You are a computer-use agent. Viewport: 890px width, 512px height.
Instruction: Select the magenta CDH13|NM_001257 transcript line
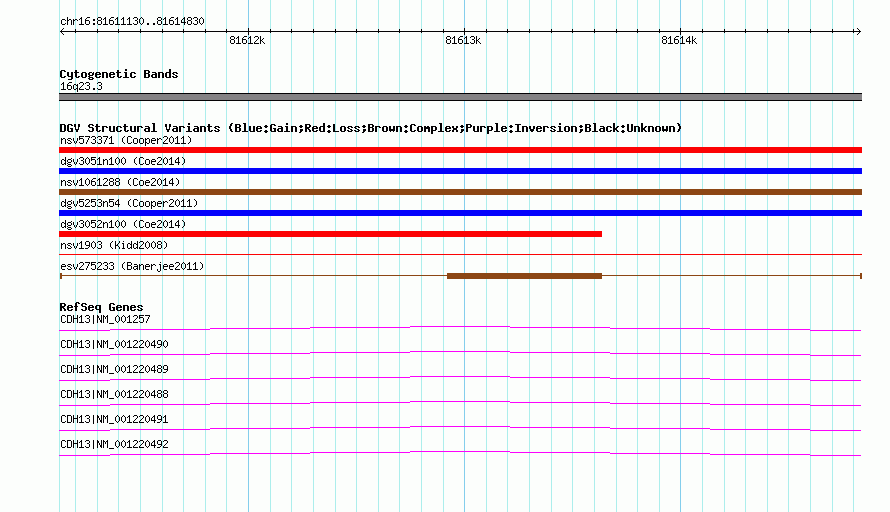(460, 328)
